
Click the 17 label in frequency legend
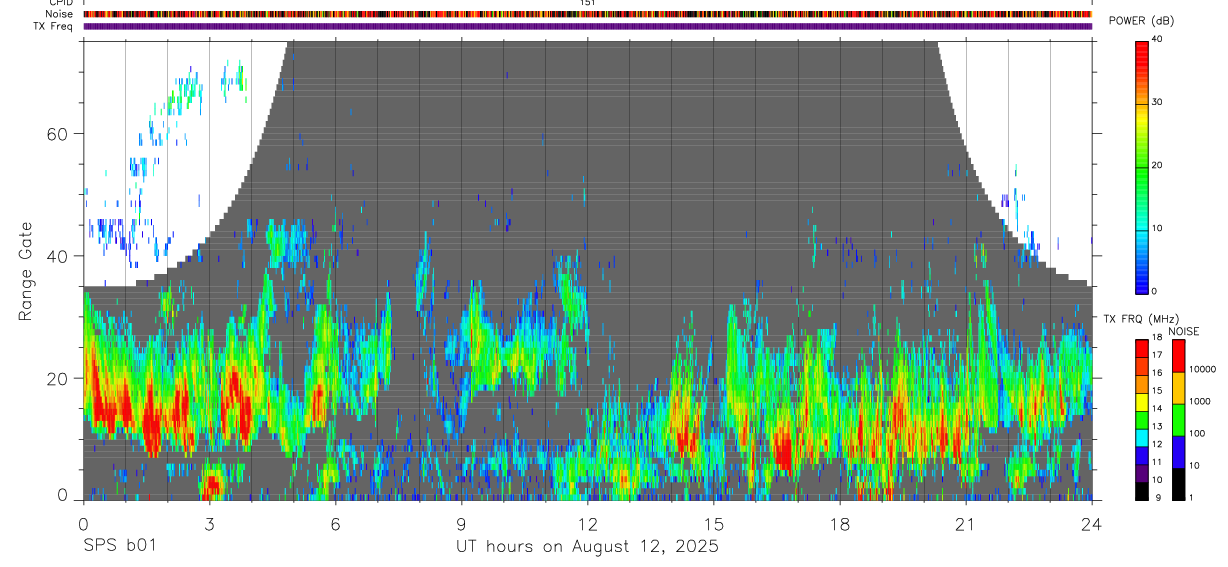click(1157, 355)
